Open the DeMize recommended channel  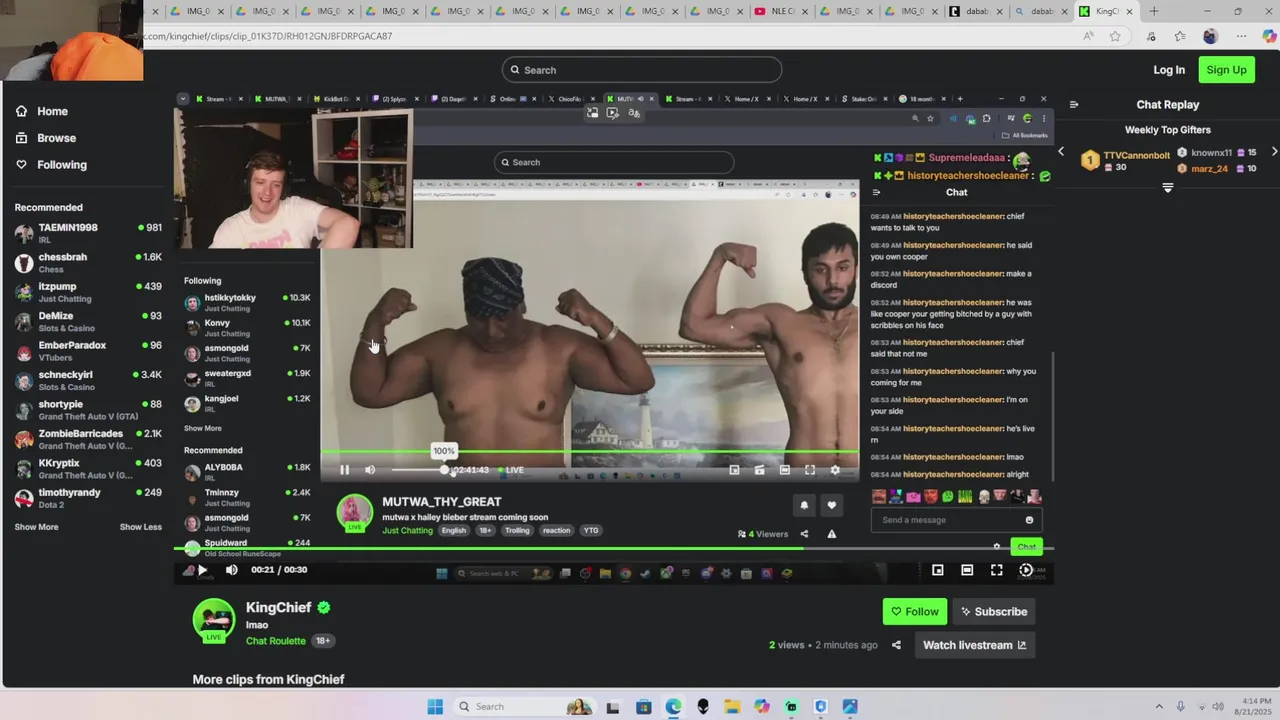coord(88,321)
